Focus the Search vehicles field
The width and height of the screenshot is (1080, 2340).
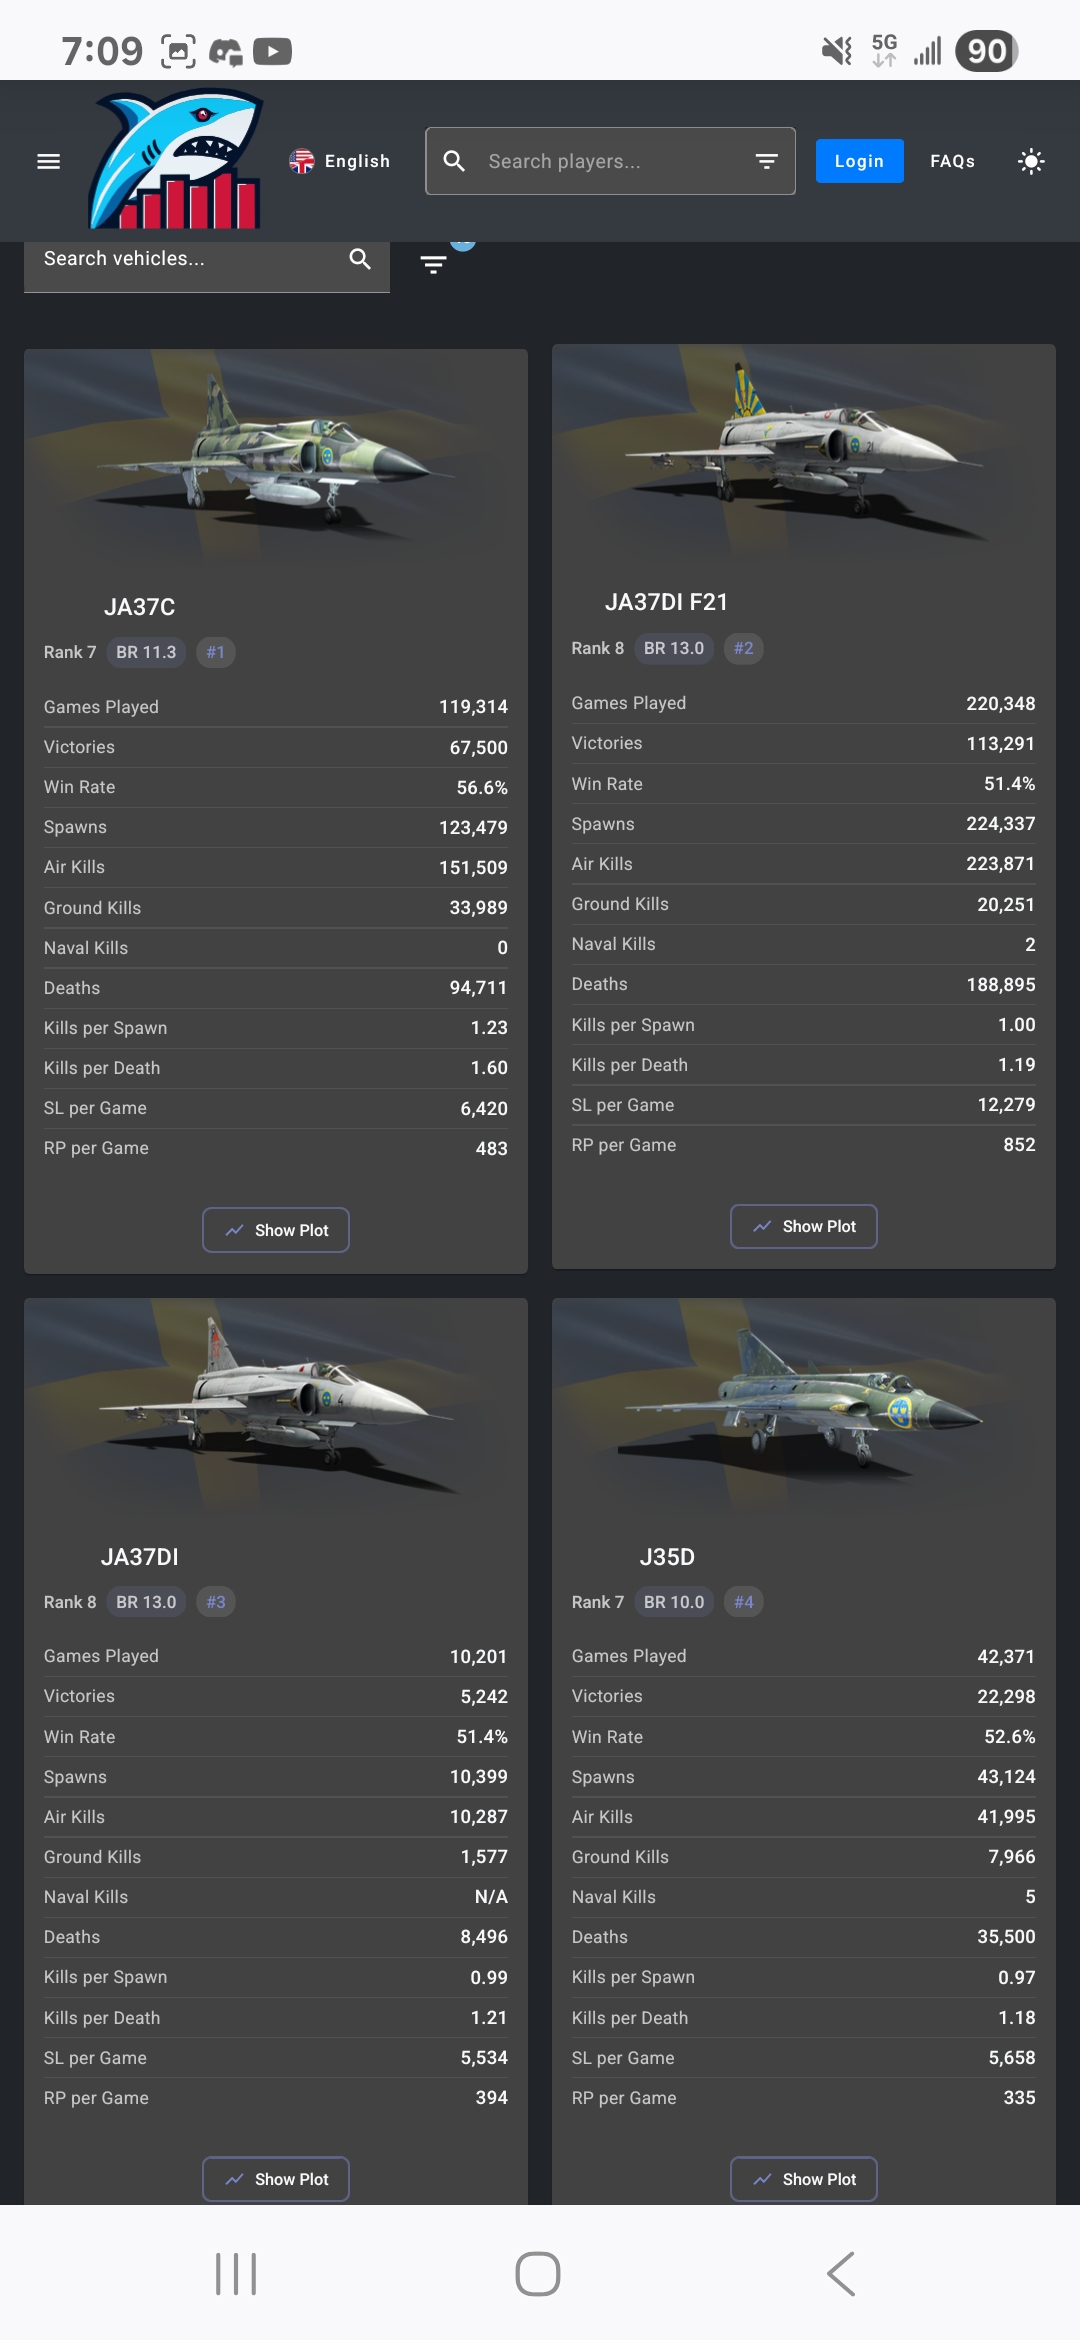click(x=190, y=259)
